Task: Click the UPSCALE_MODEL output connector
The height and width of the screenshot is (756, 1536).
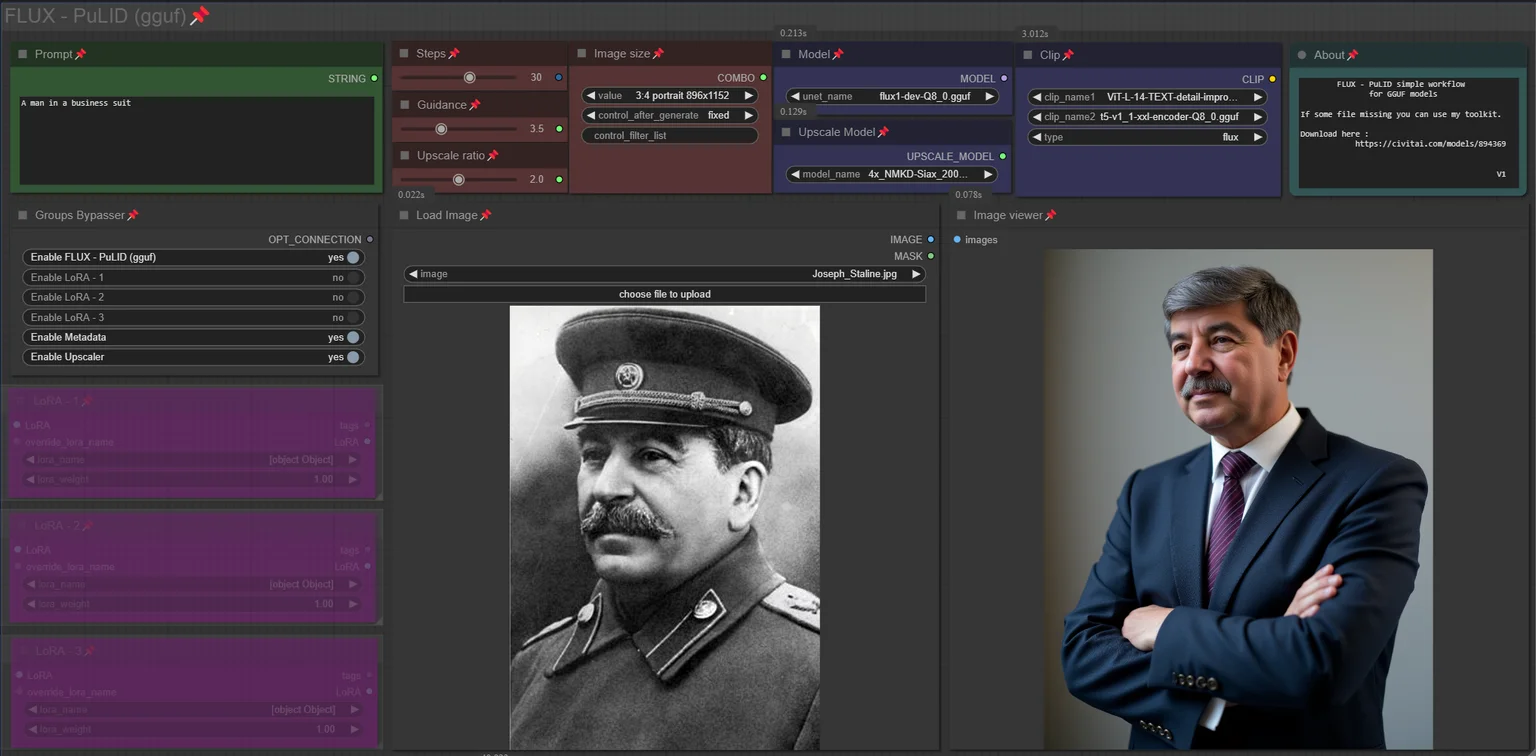Action: (1003, 156)
